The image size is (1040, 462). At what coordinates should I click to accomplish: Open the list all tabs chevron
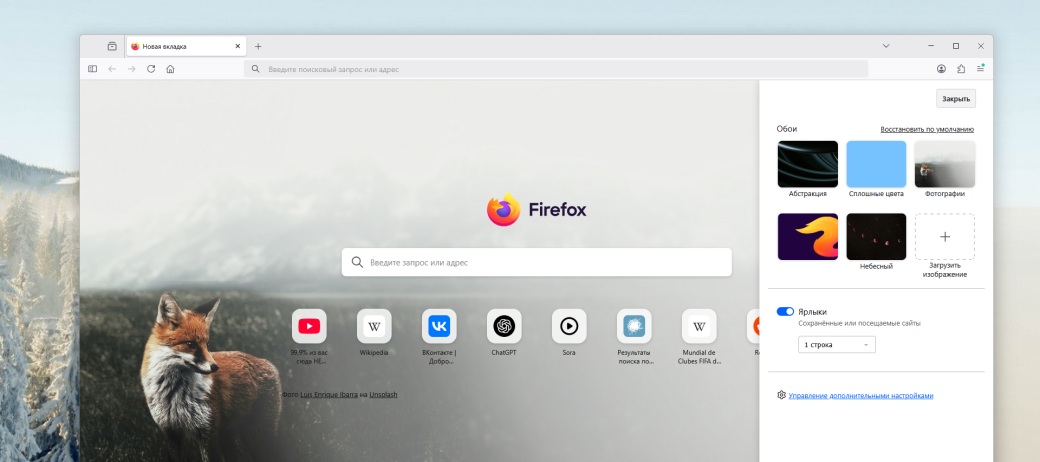886,46
